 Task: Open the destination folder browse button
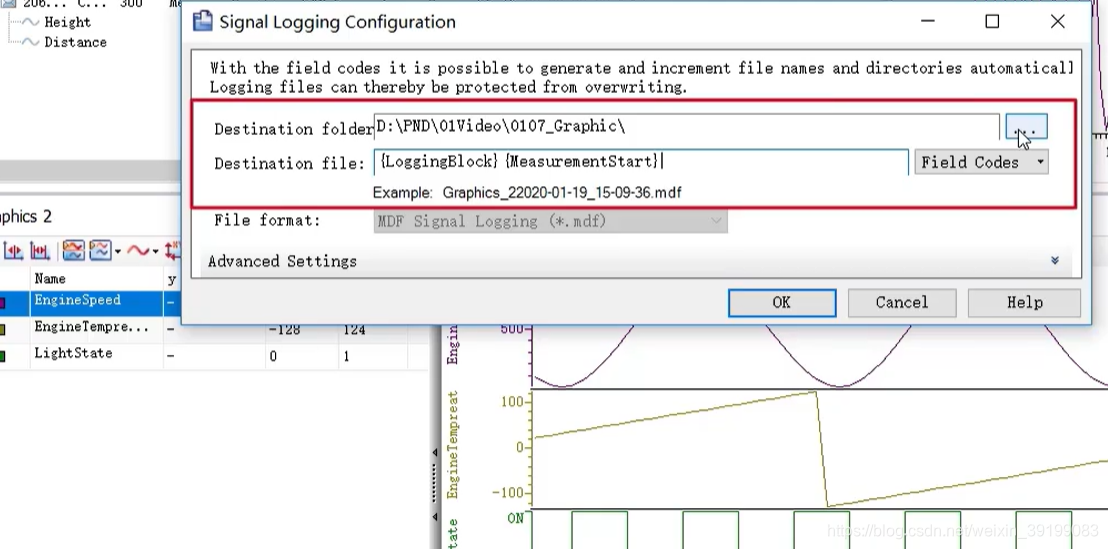(1026, 127)
